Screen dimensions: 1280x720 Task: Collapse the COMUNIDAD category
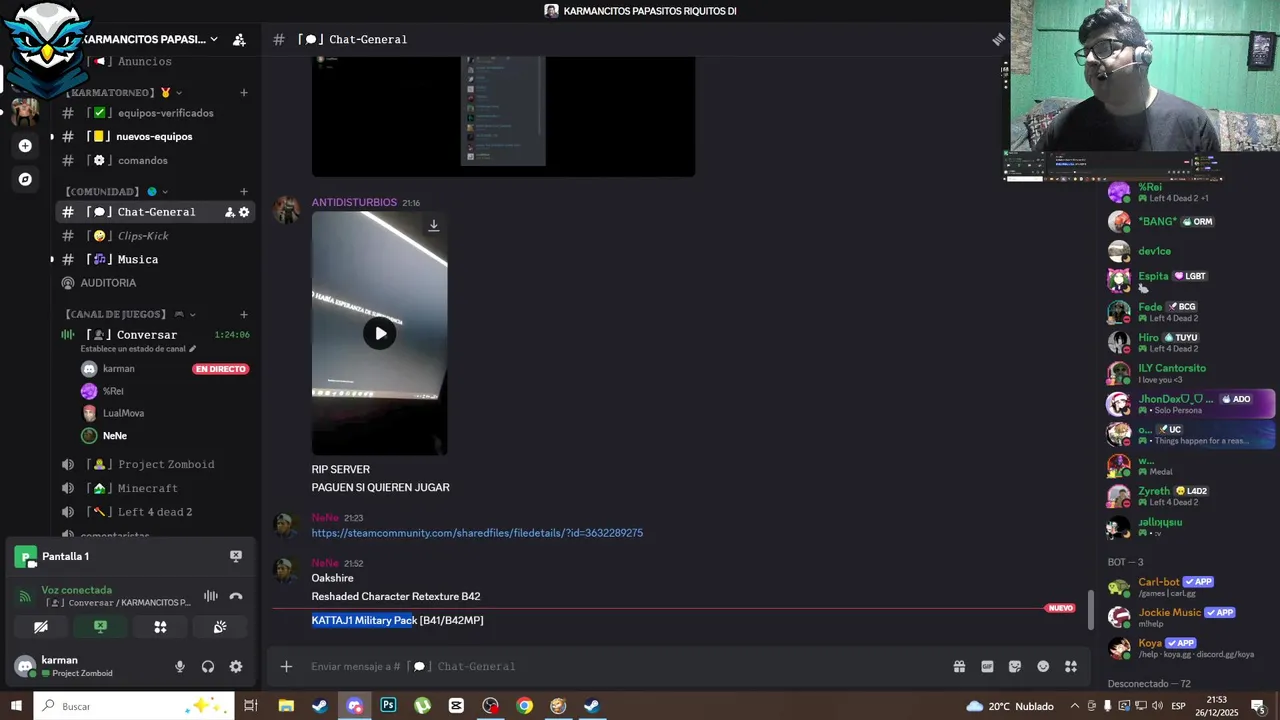tap(117, 192)
